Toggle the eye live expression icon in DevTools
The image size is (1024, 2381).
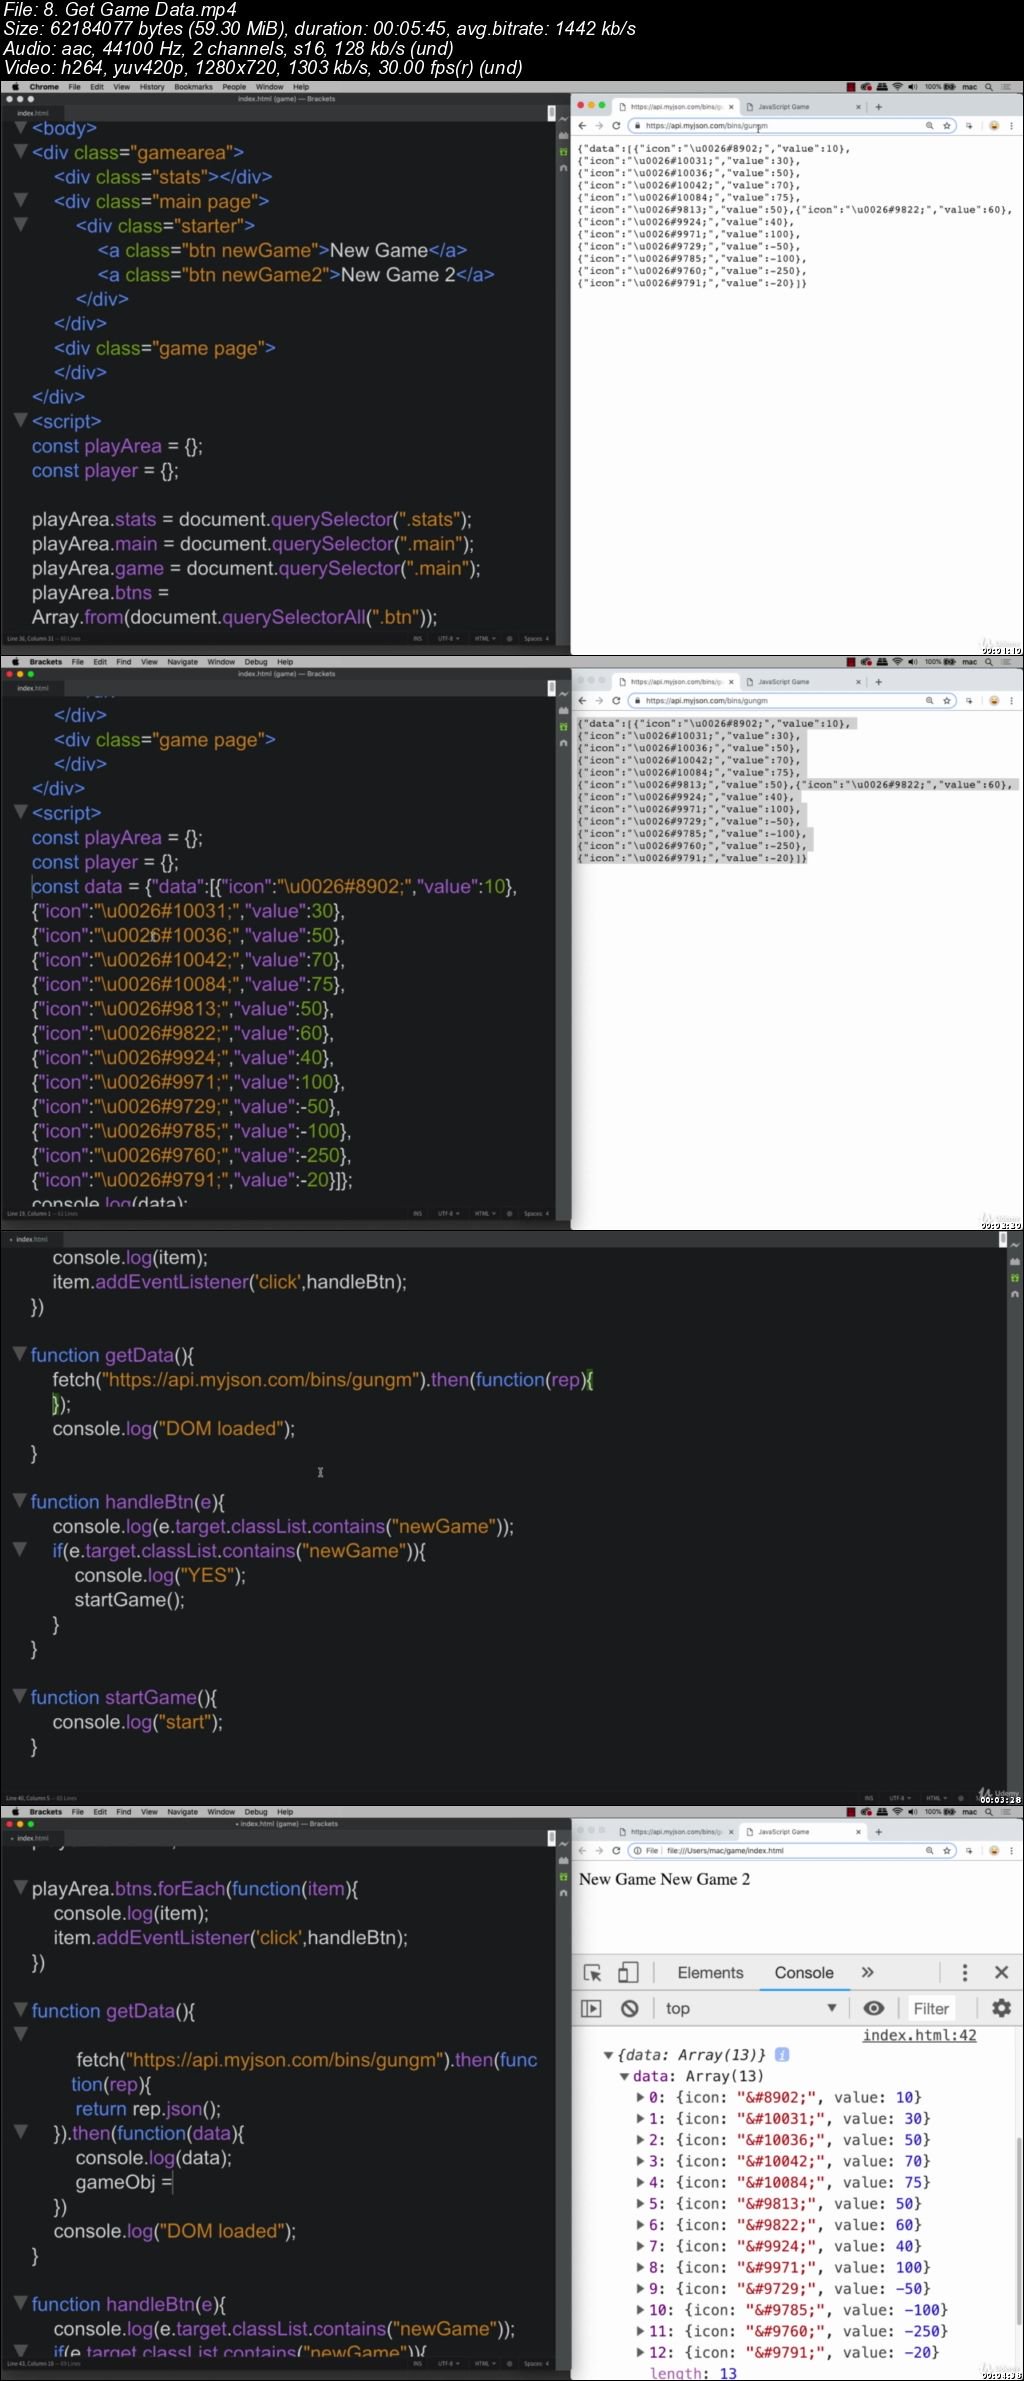(873, 2008)
